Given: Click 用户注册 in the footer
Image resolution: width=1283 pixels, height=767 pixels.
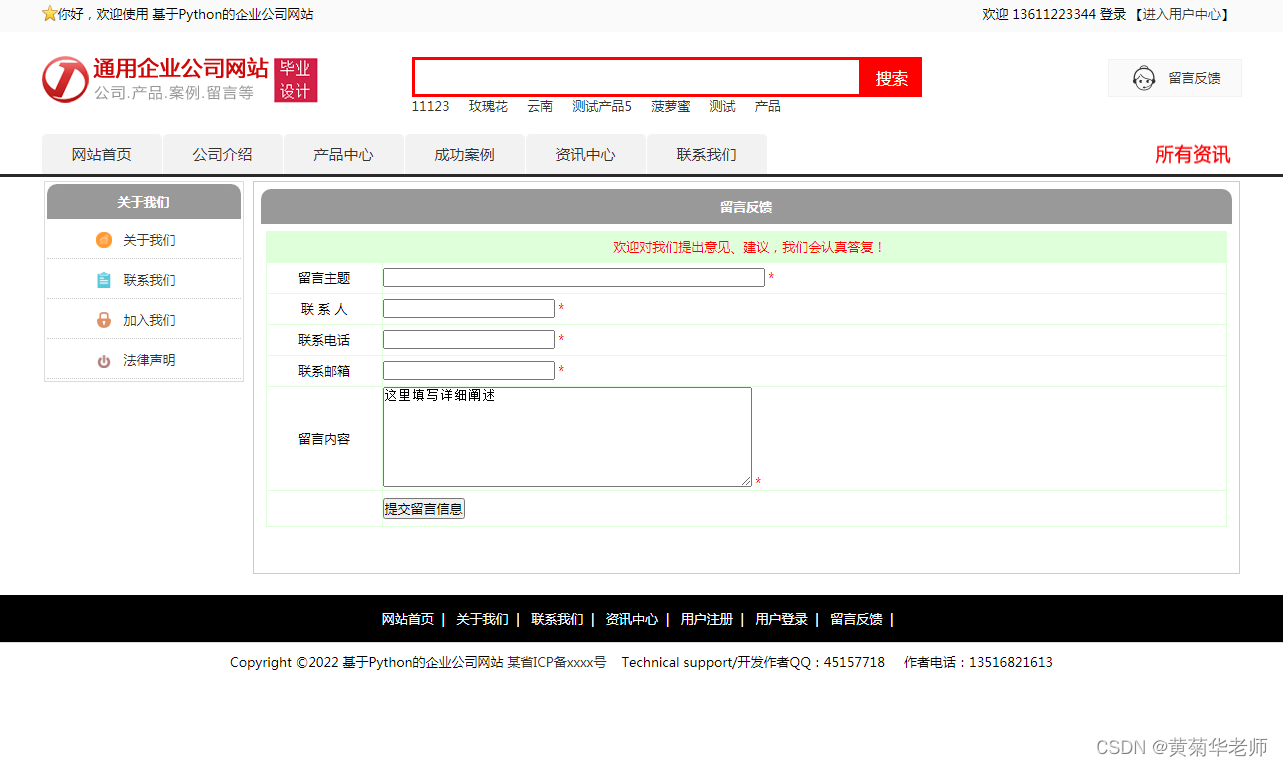Looking at the screenshot, I should [706, 619].
